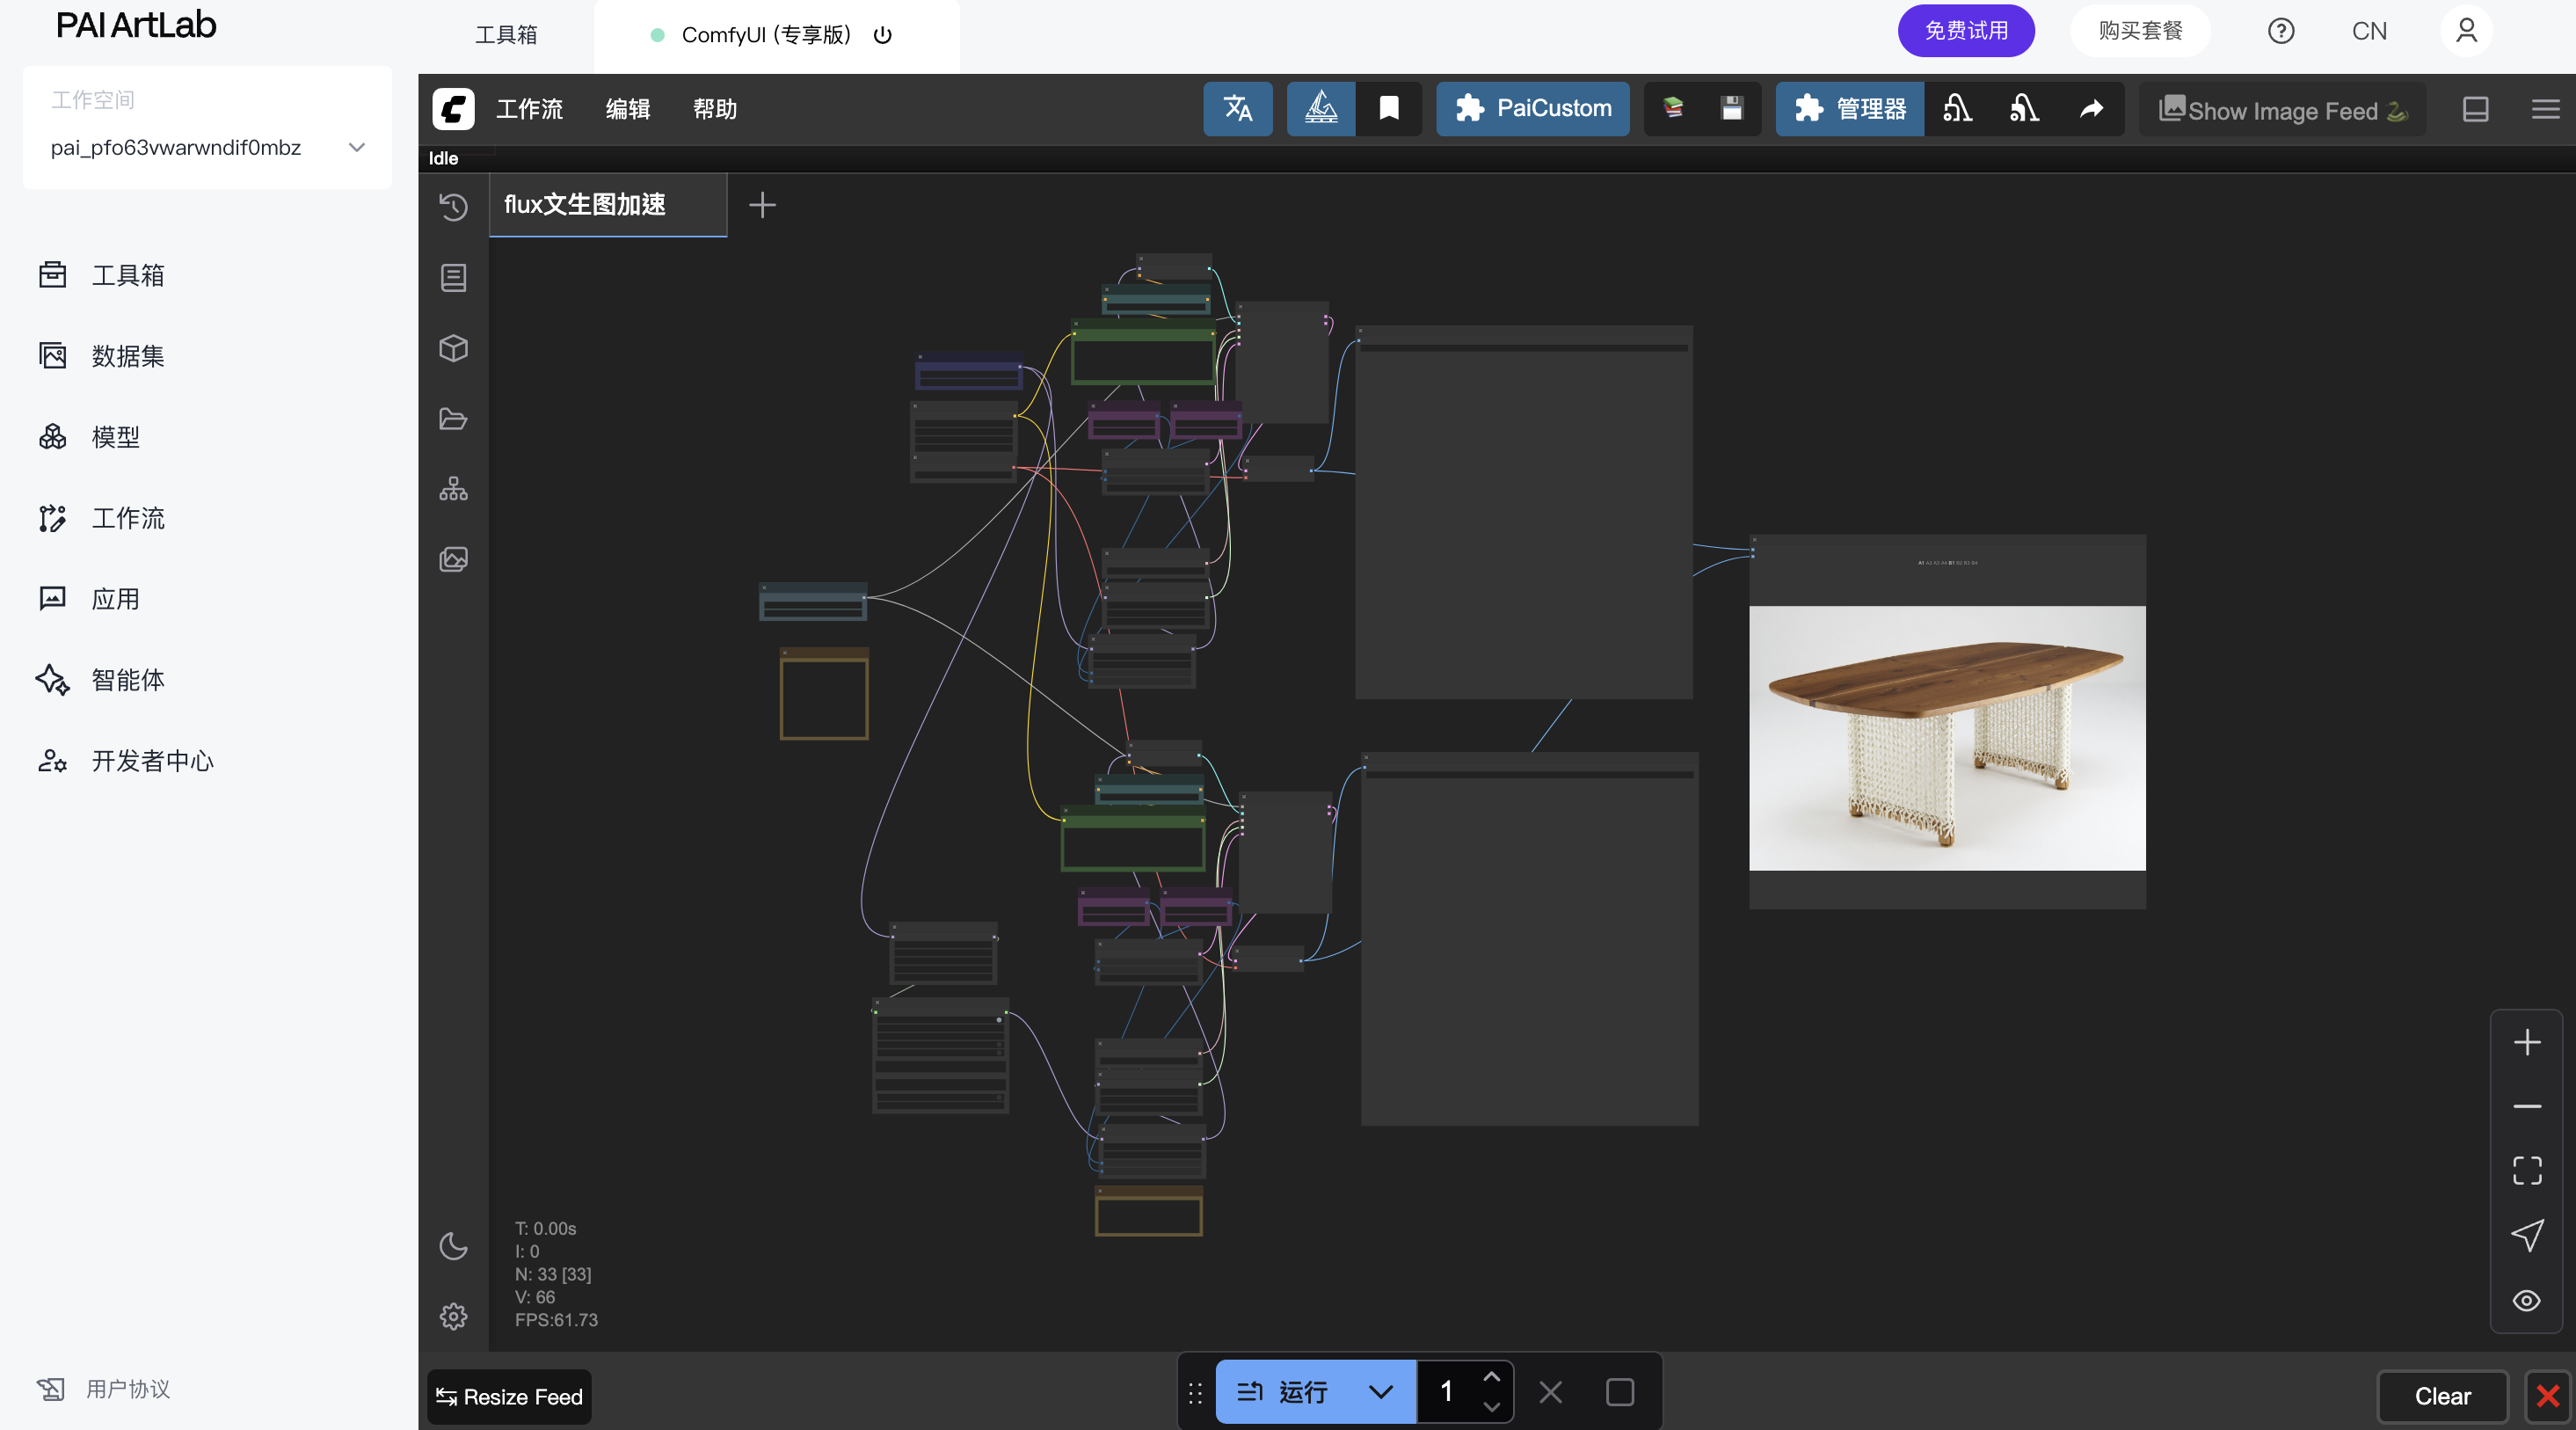Expand the workspace selection dropdown
The height and width of the screenshot is (1430, 2576).
[356, 148]
